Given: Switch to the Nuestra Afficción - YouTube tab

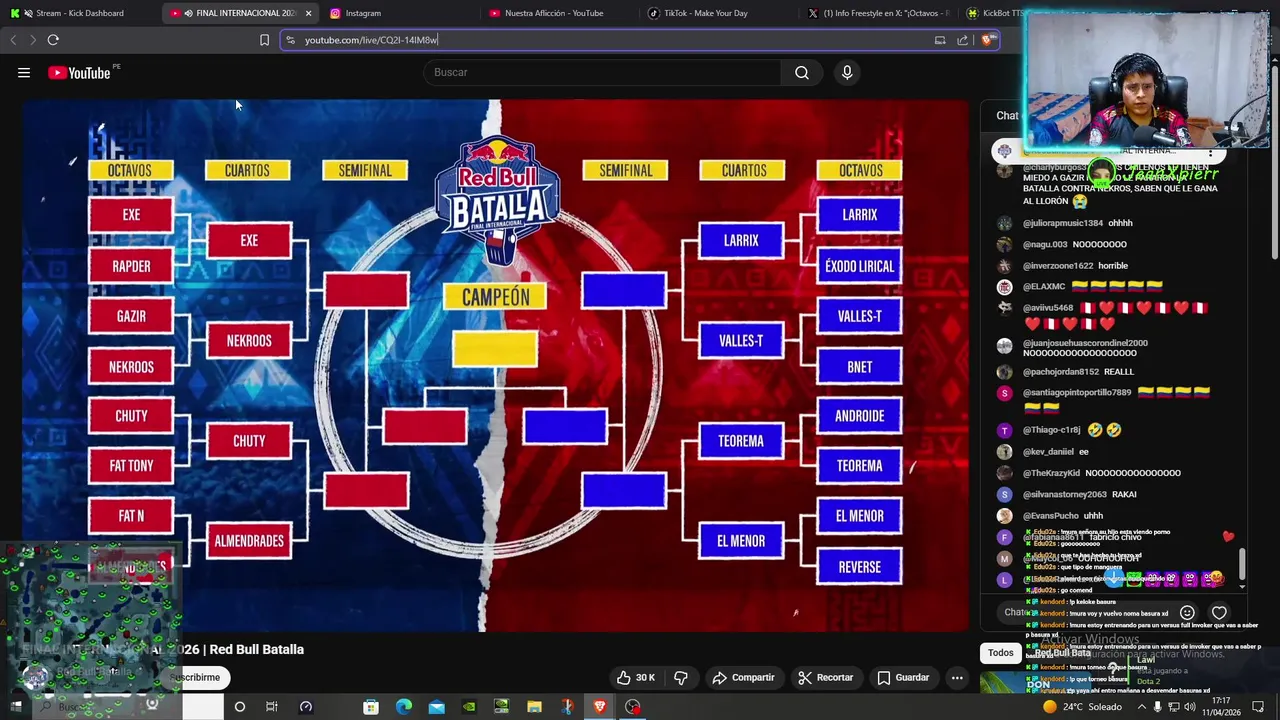Looking at the screenshot, I should coord(560,13).
